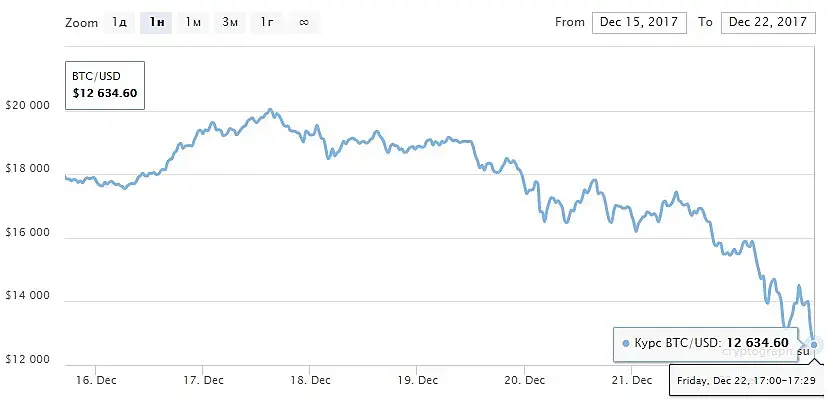The height and width of the screenshot is (401, 833).
Task: Click the Friday, Dec 22 time tooltip
Action: [749, 380]
